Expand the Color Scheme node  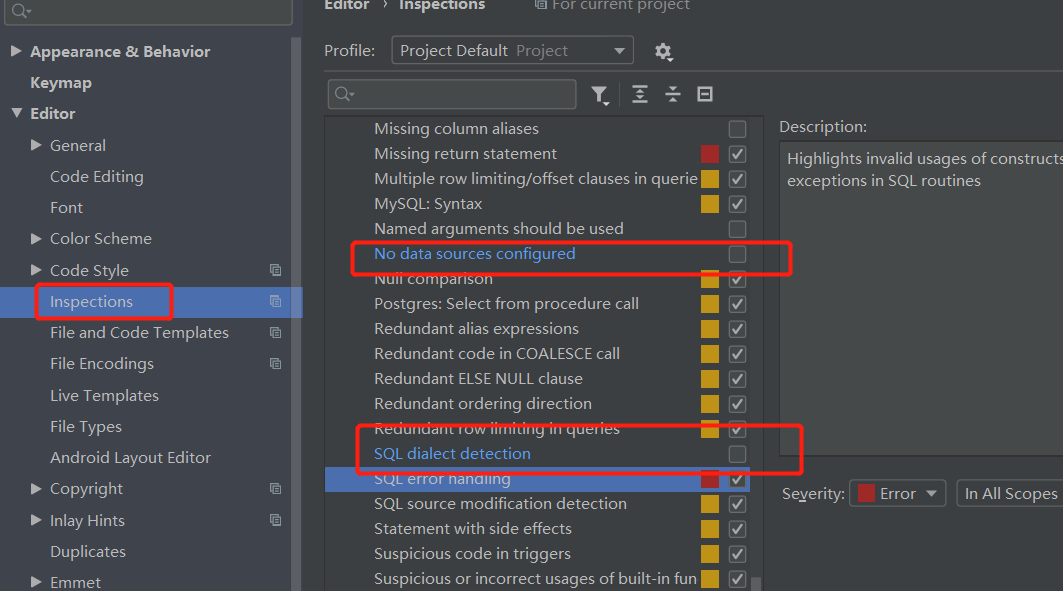point(37,238)
